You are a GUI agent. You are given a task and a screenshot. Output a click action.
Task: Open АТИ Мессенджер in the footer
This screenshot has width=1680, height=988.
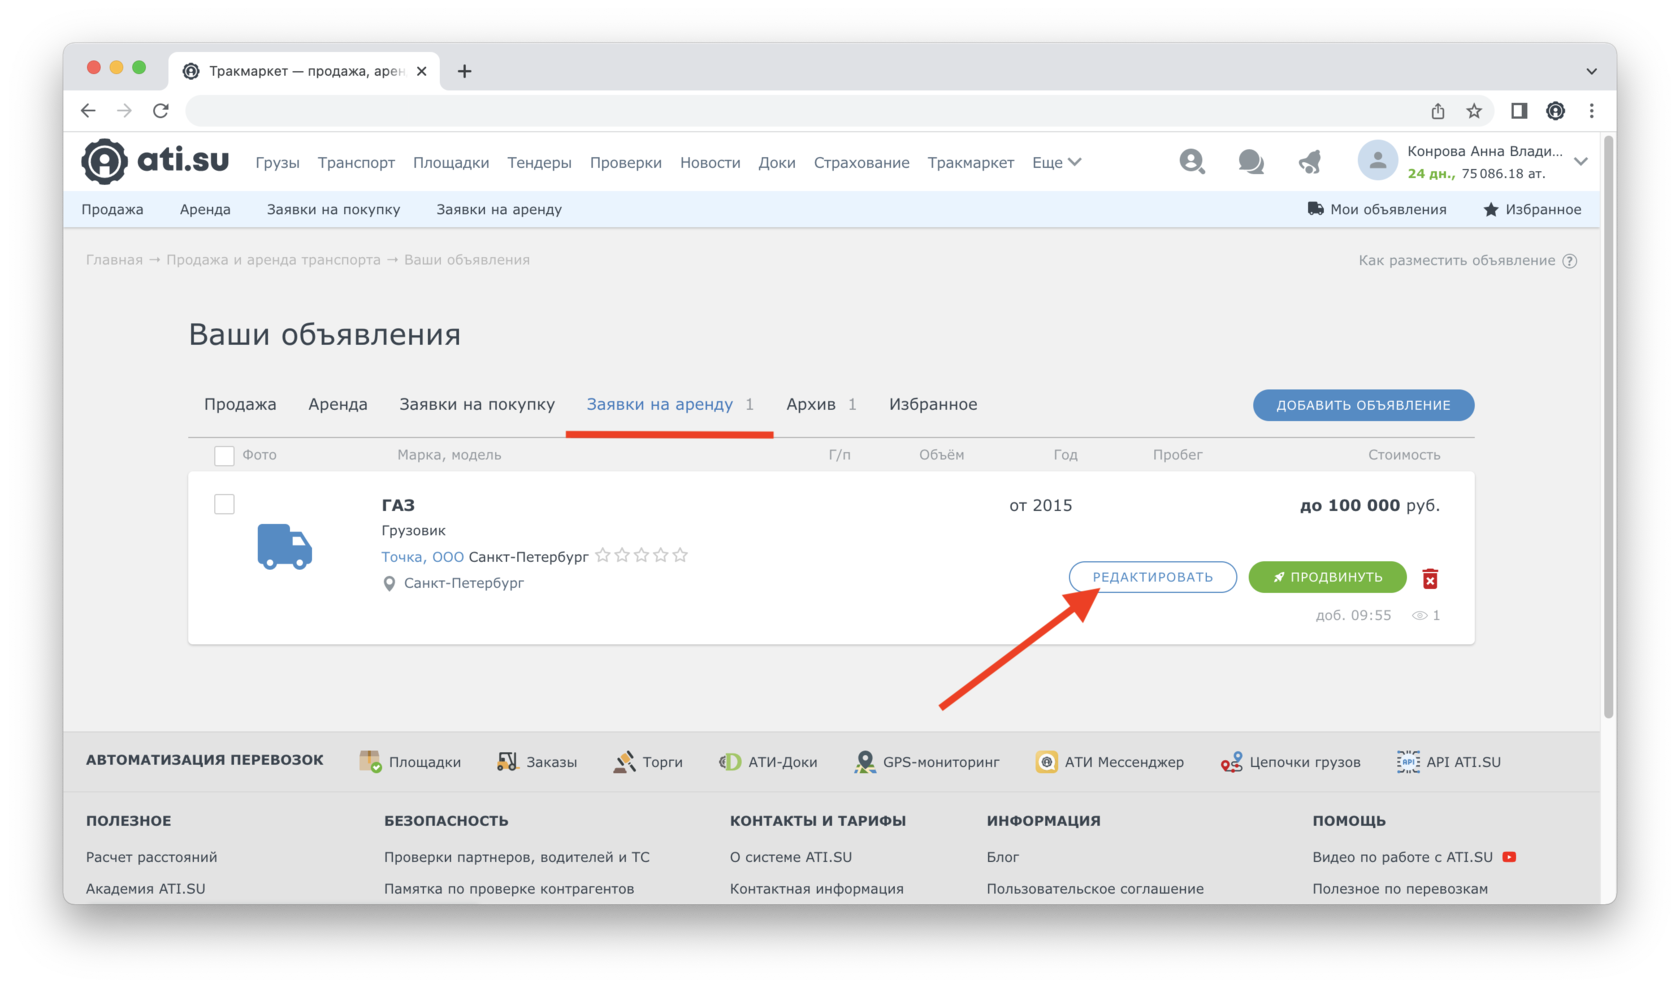pyautogui.click(x=1110, y=762)
